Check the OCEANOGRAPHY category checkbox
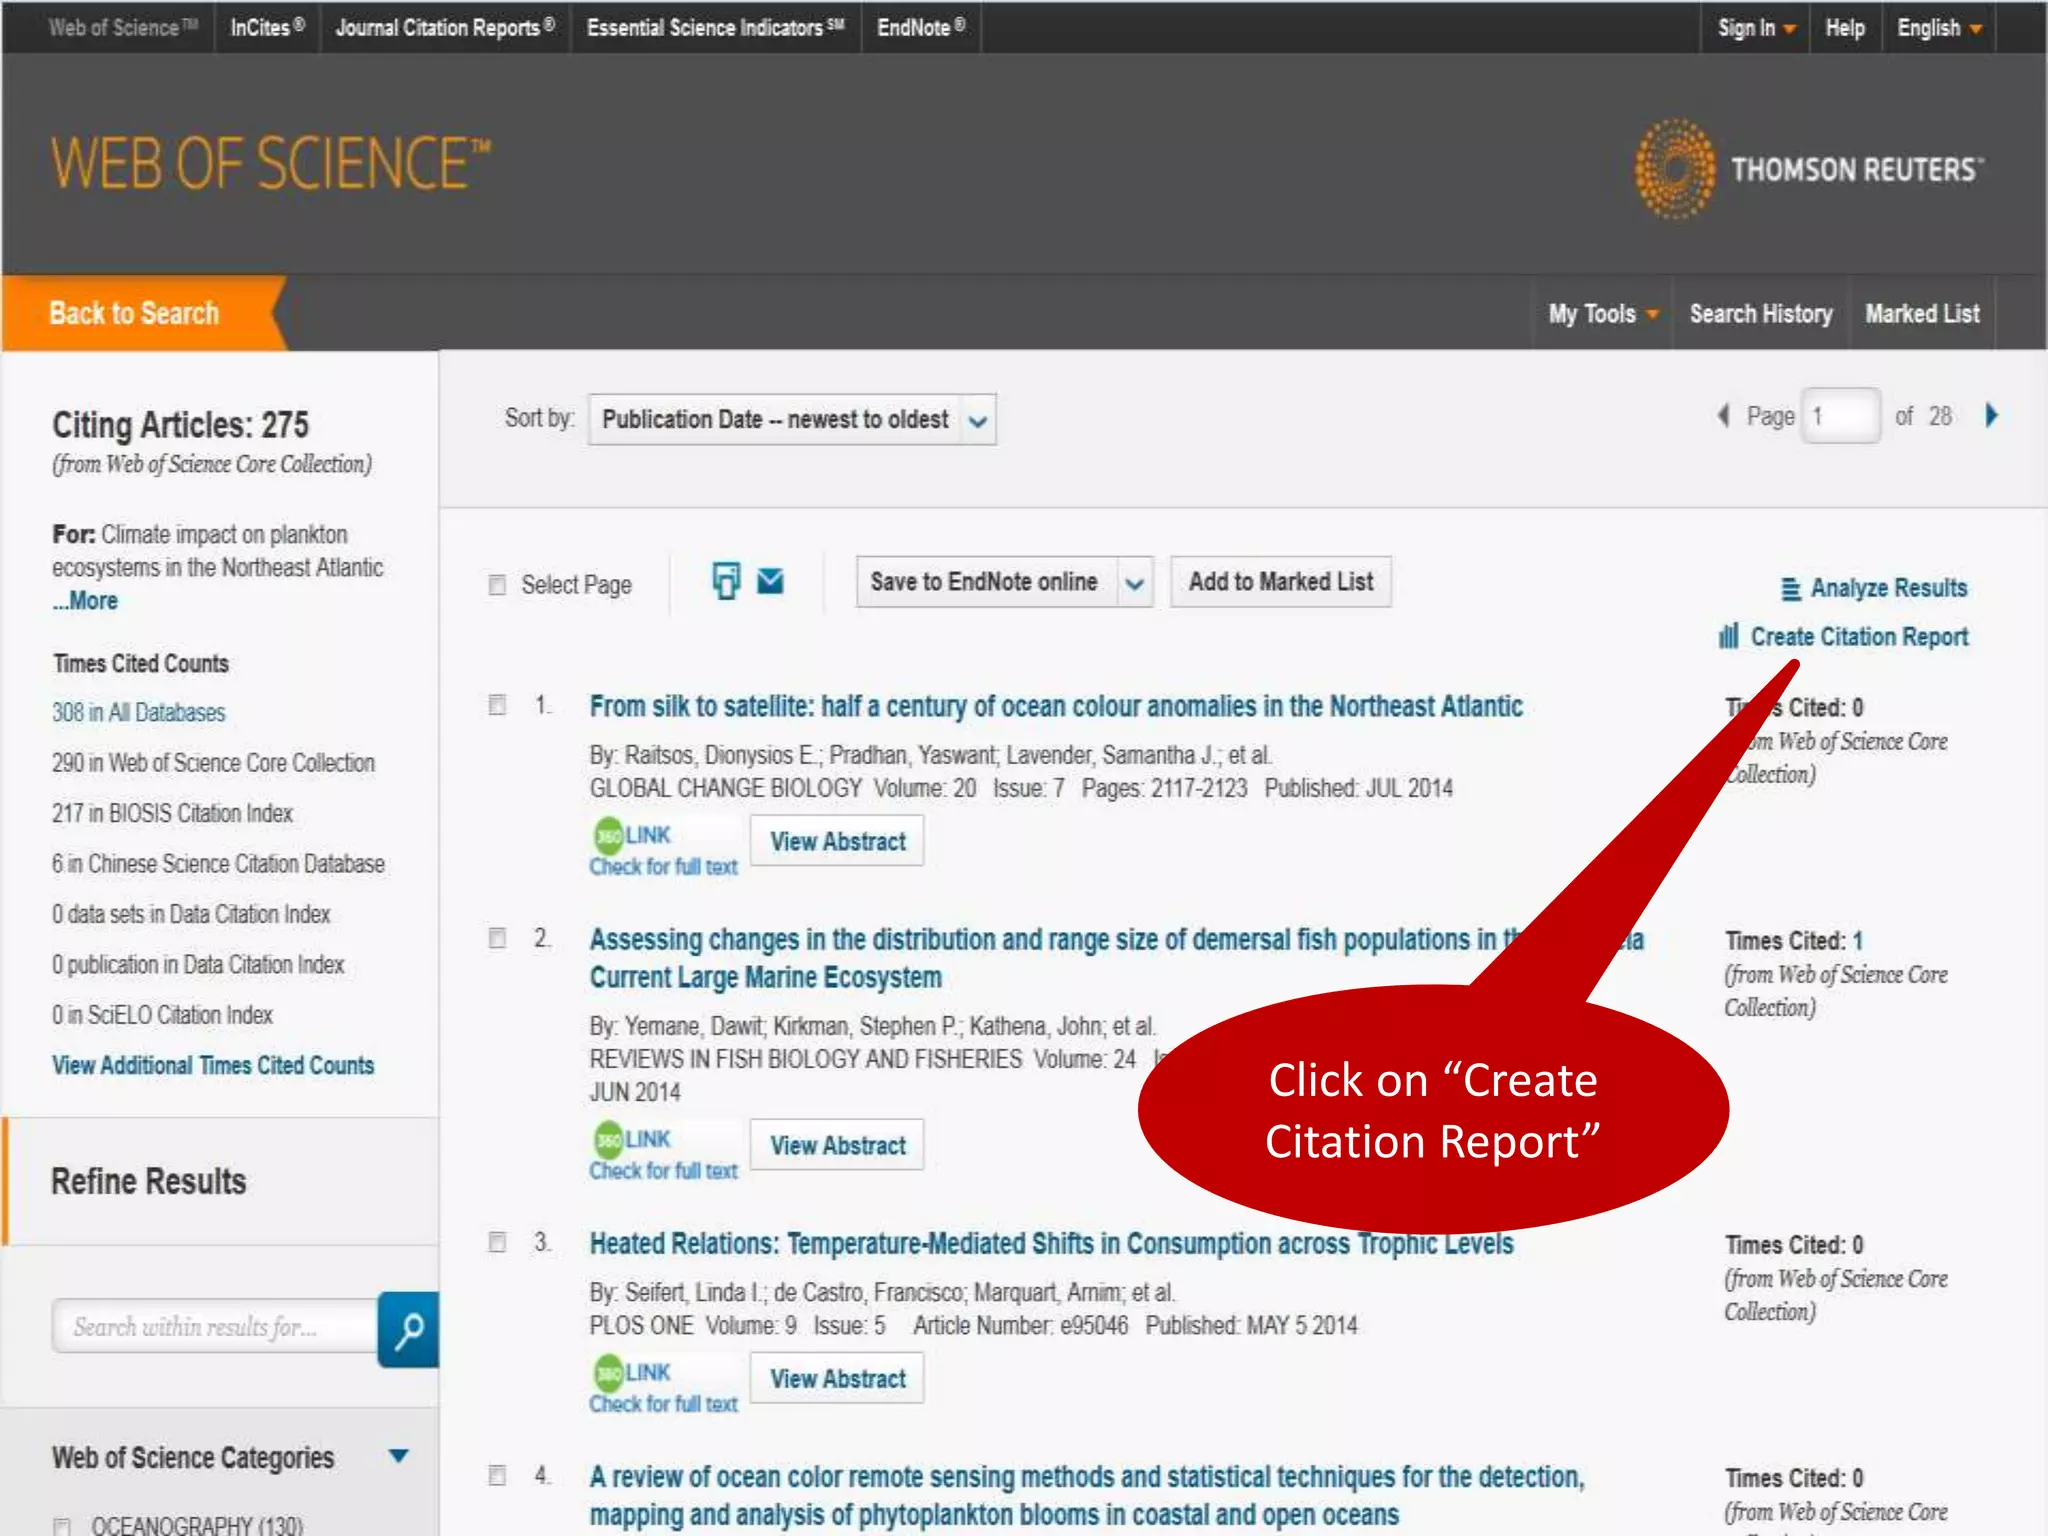Screen dimensions: 2048x1536 pos(62,1526)
